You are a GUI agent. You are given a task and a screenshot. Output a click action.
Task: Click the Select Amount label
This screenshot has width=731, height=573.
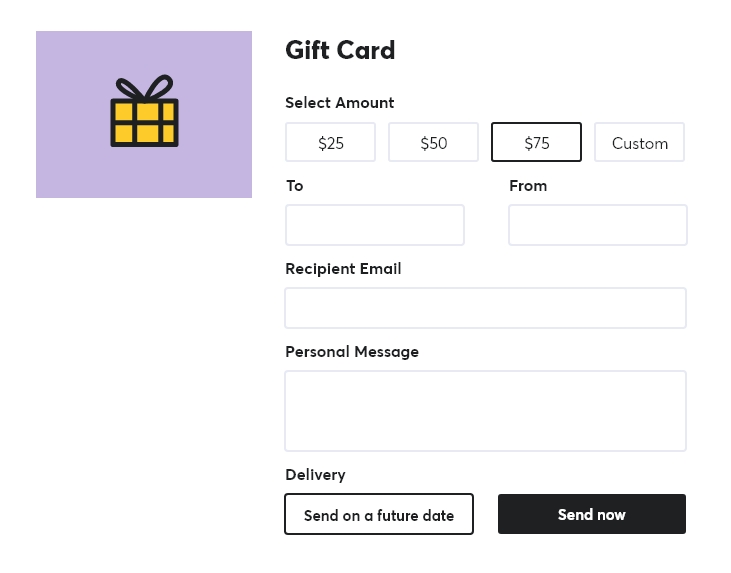pos(339,102)
